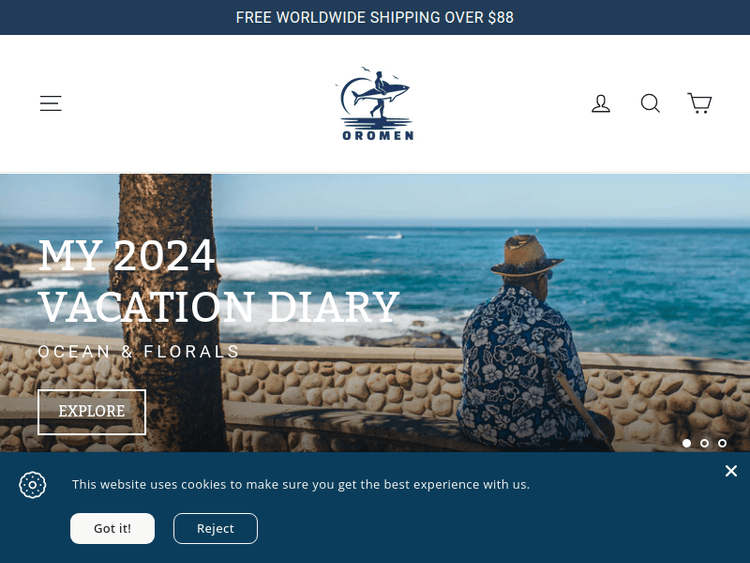
Task: Open cookie preferences via cookie icon
Action: click(x=33, y=485)
